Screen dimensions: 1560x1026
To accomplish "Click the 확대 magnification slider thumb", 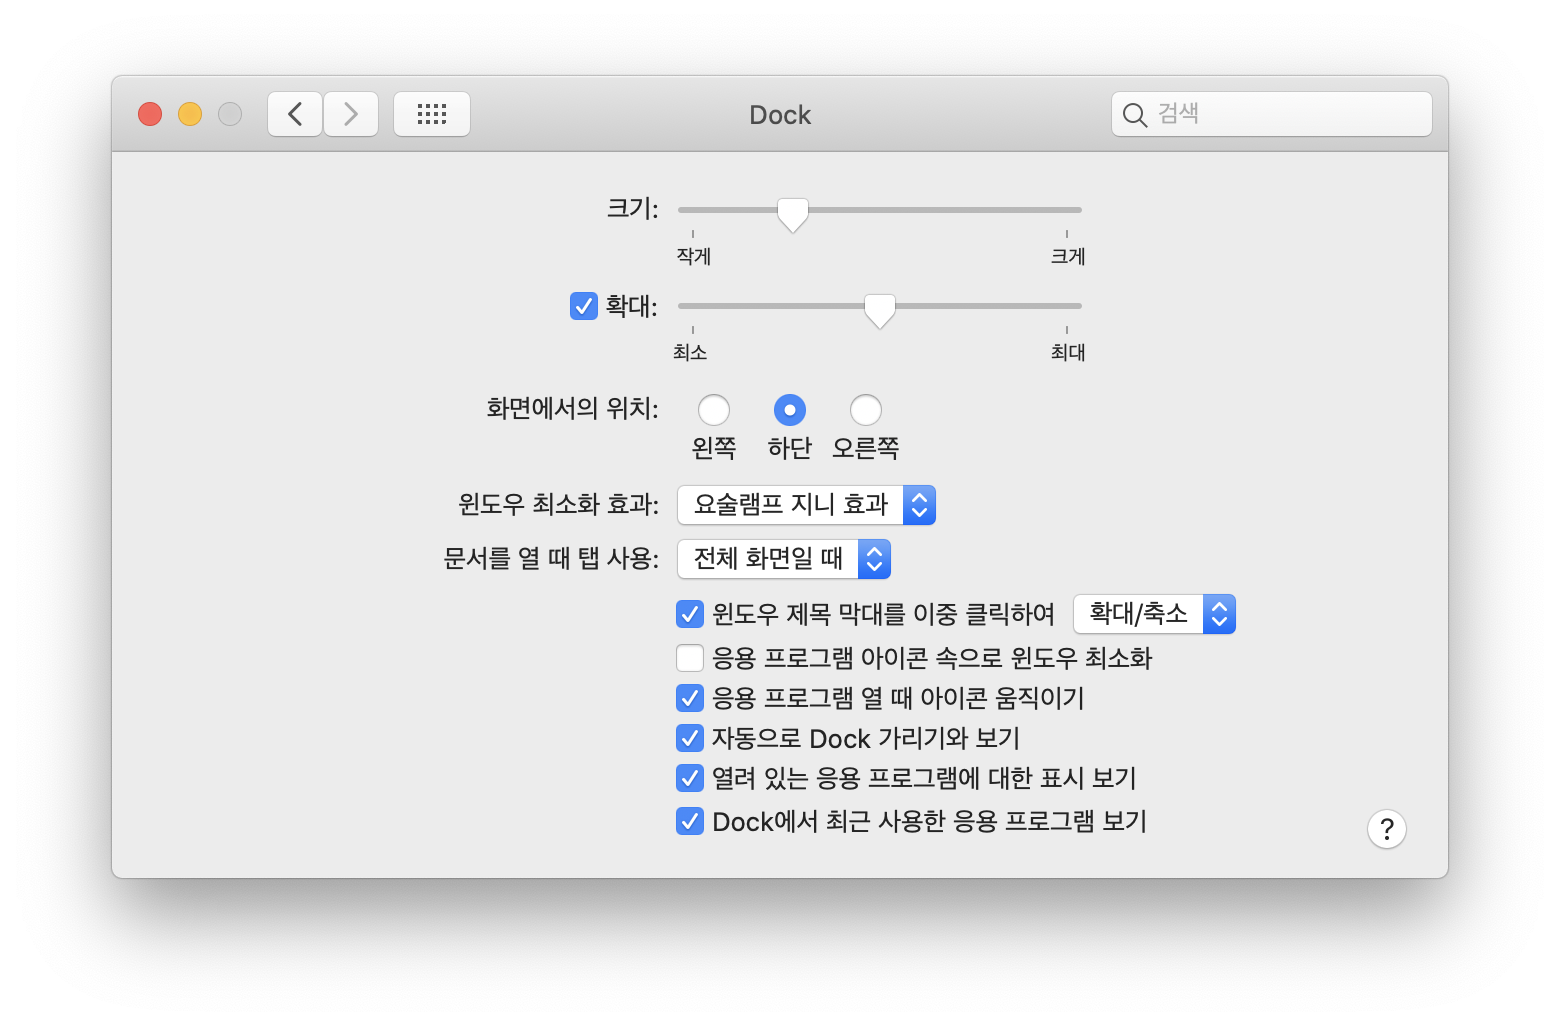I will [x=880, y=310].
